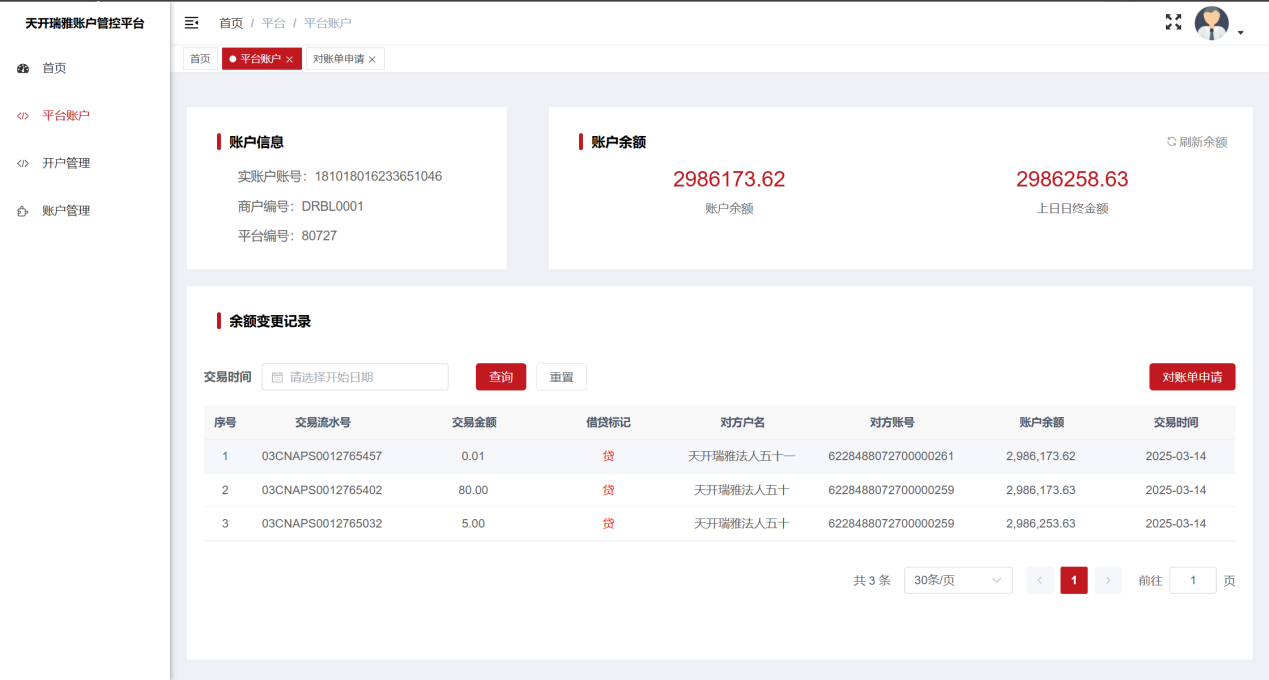The width and height of the screenshot is (1269, 680).
Task: Click the 首页 dashboard icon in sidebar
Action: click(x=23, y=69)
